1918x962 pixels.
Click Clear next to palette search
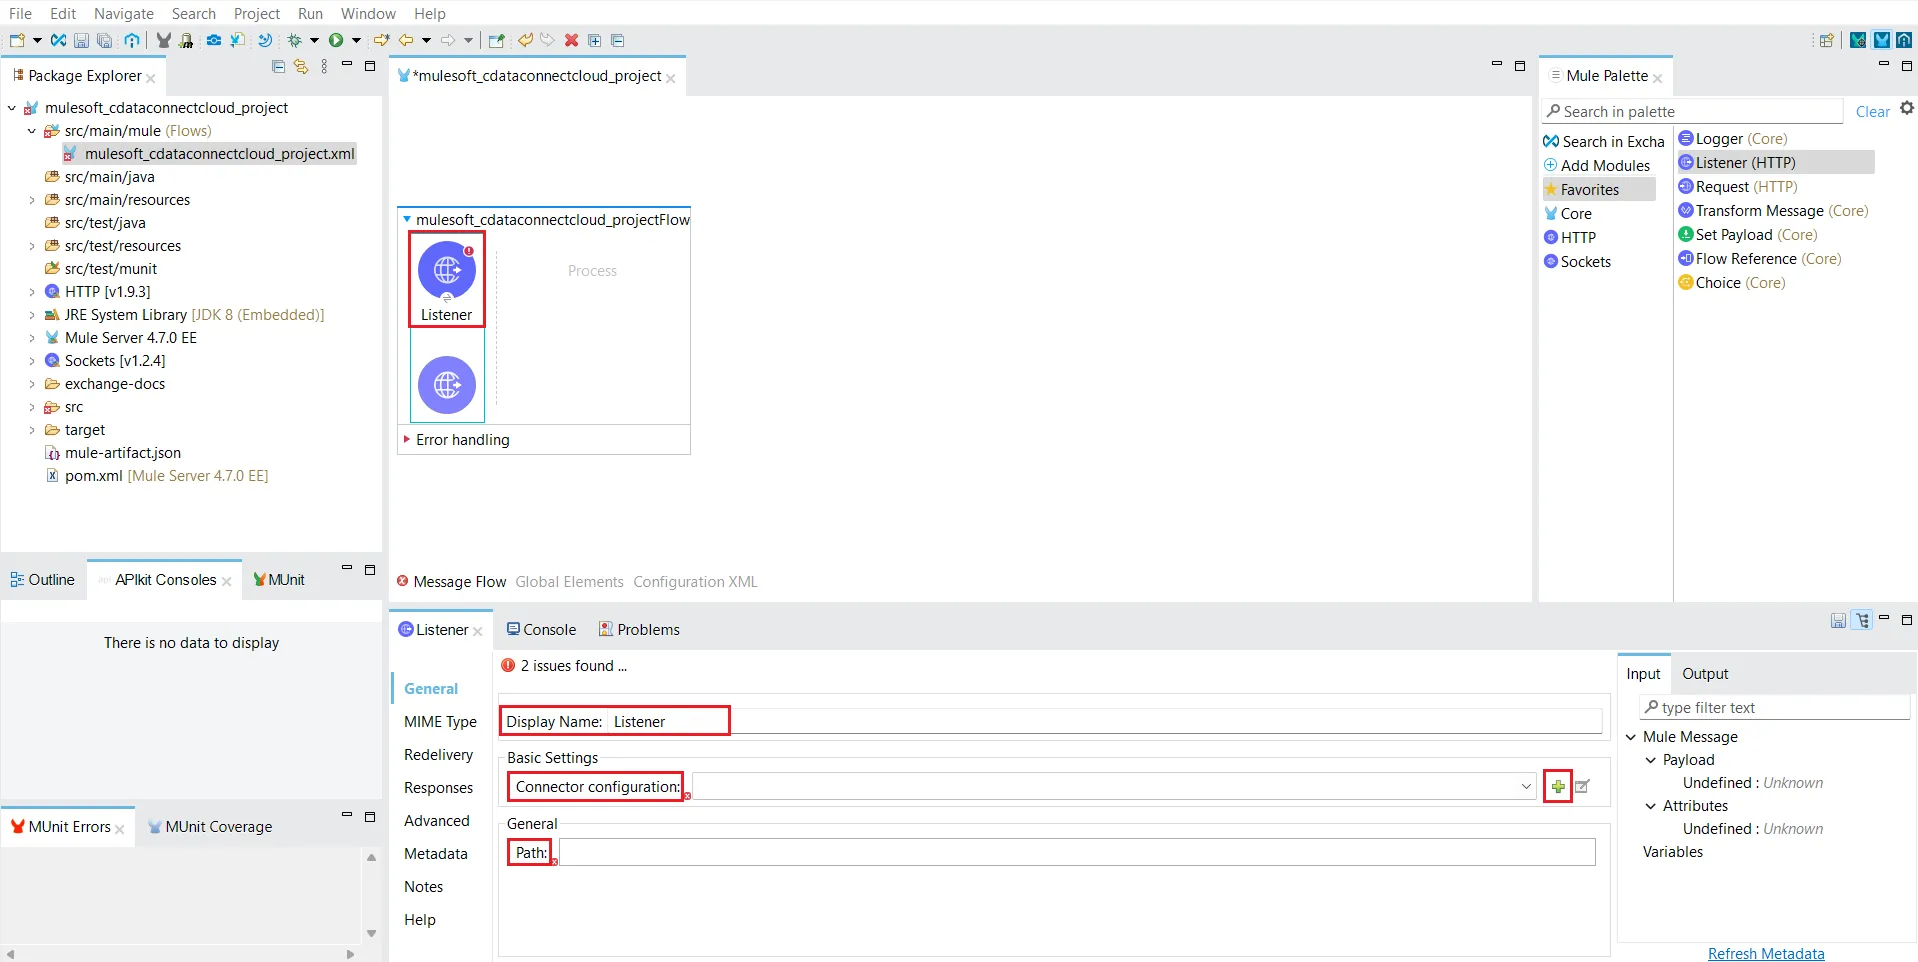1872,112
